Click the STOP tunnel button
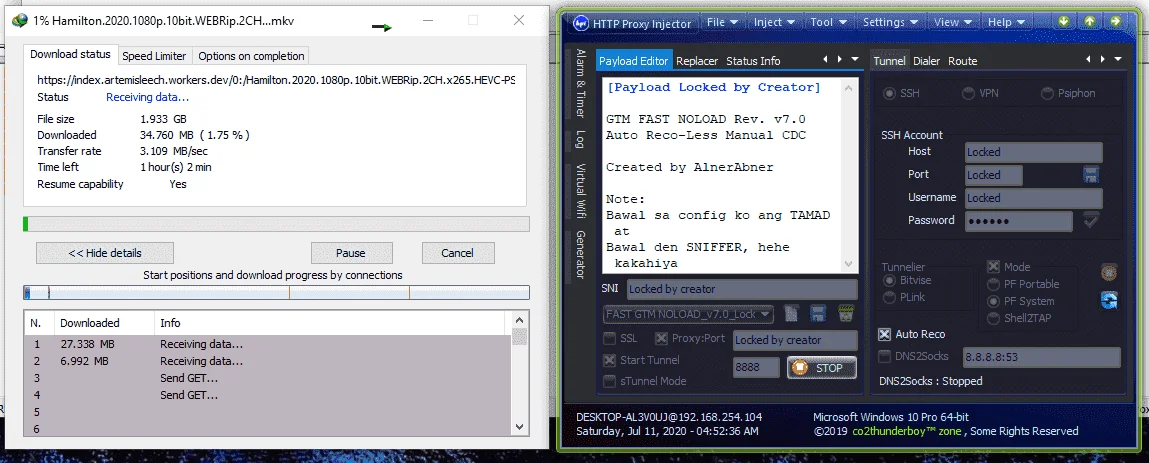The height and width of the screenshot is (463, 1149). pyautogui.click(x=821, y=368)
